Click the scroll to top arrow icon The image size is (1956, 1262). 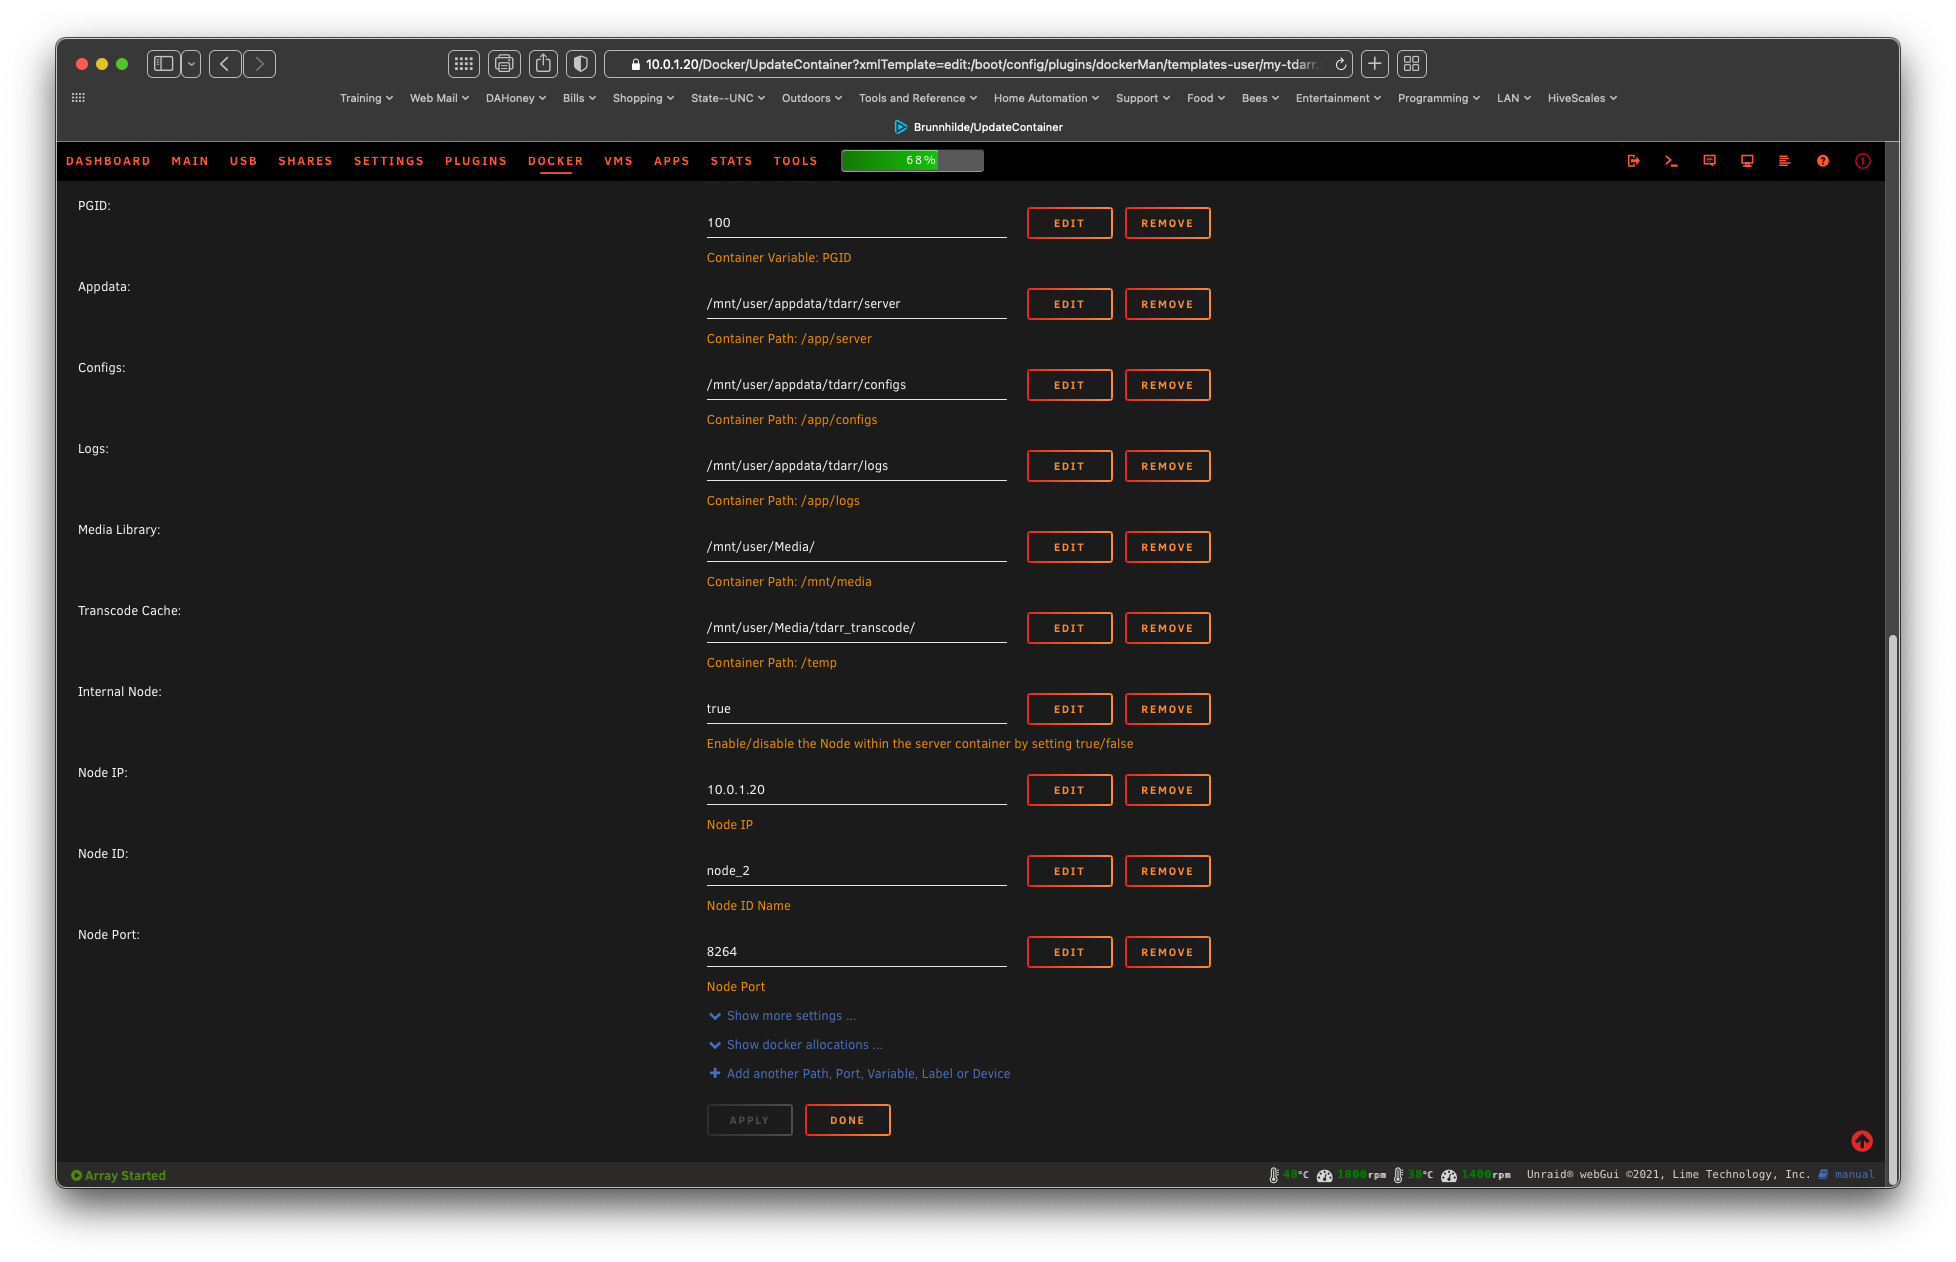click(1862, 1141)
